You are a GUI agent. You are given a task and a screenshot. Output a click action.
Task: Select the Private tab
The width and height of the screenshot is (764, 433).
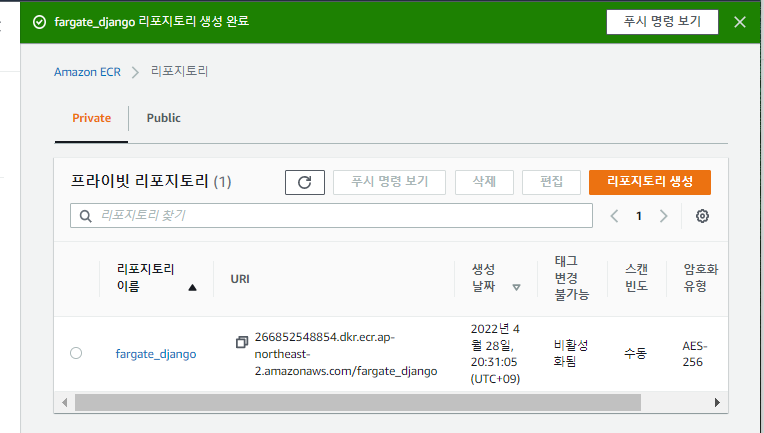92,118
